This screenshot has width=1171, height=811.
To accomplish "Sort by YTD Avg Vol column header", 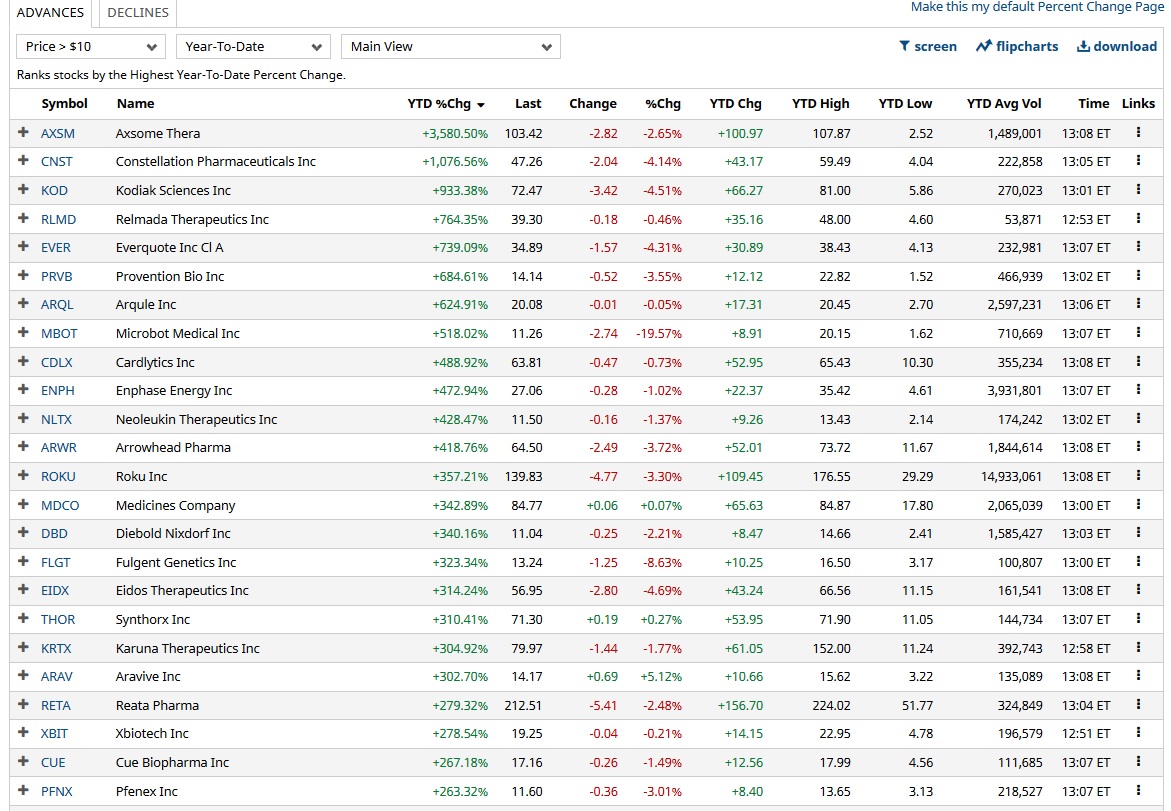I will (1004, 104).
